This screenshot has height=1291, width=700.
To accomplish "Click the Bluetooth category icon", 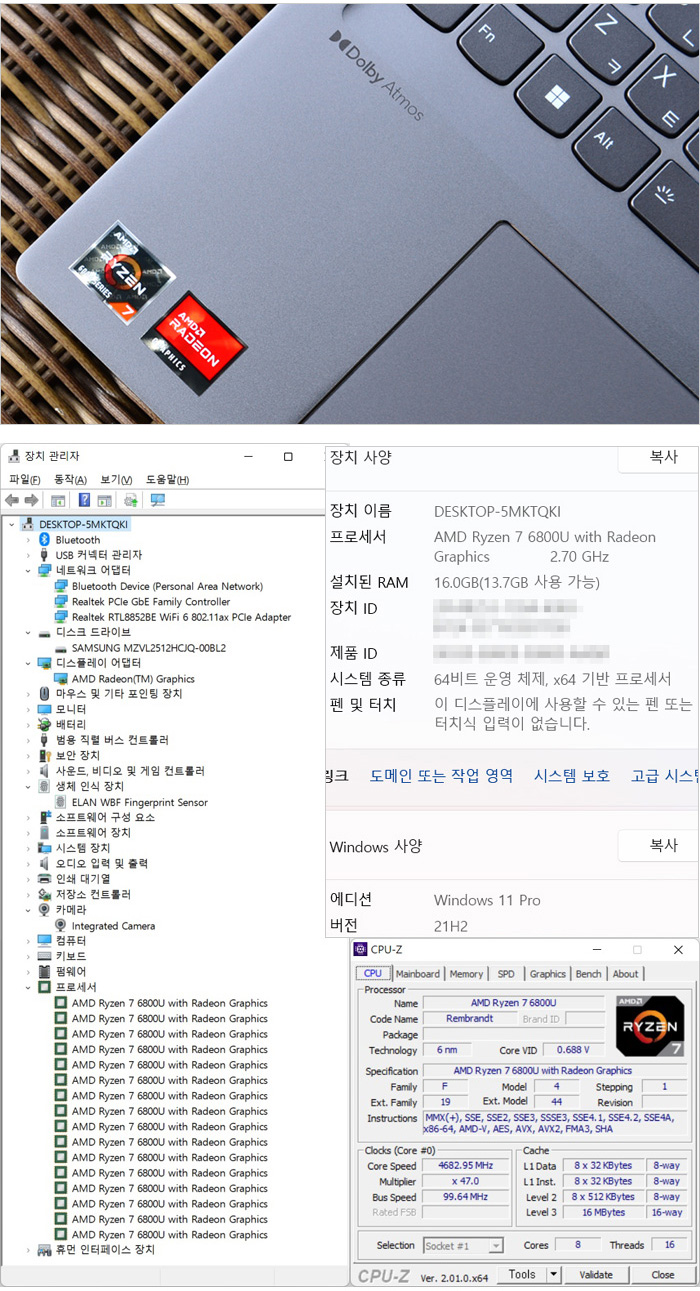I will (44, 540).
